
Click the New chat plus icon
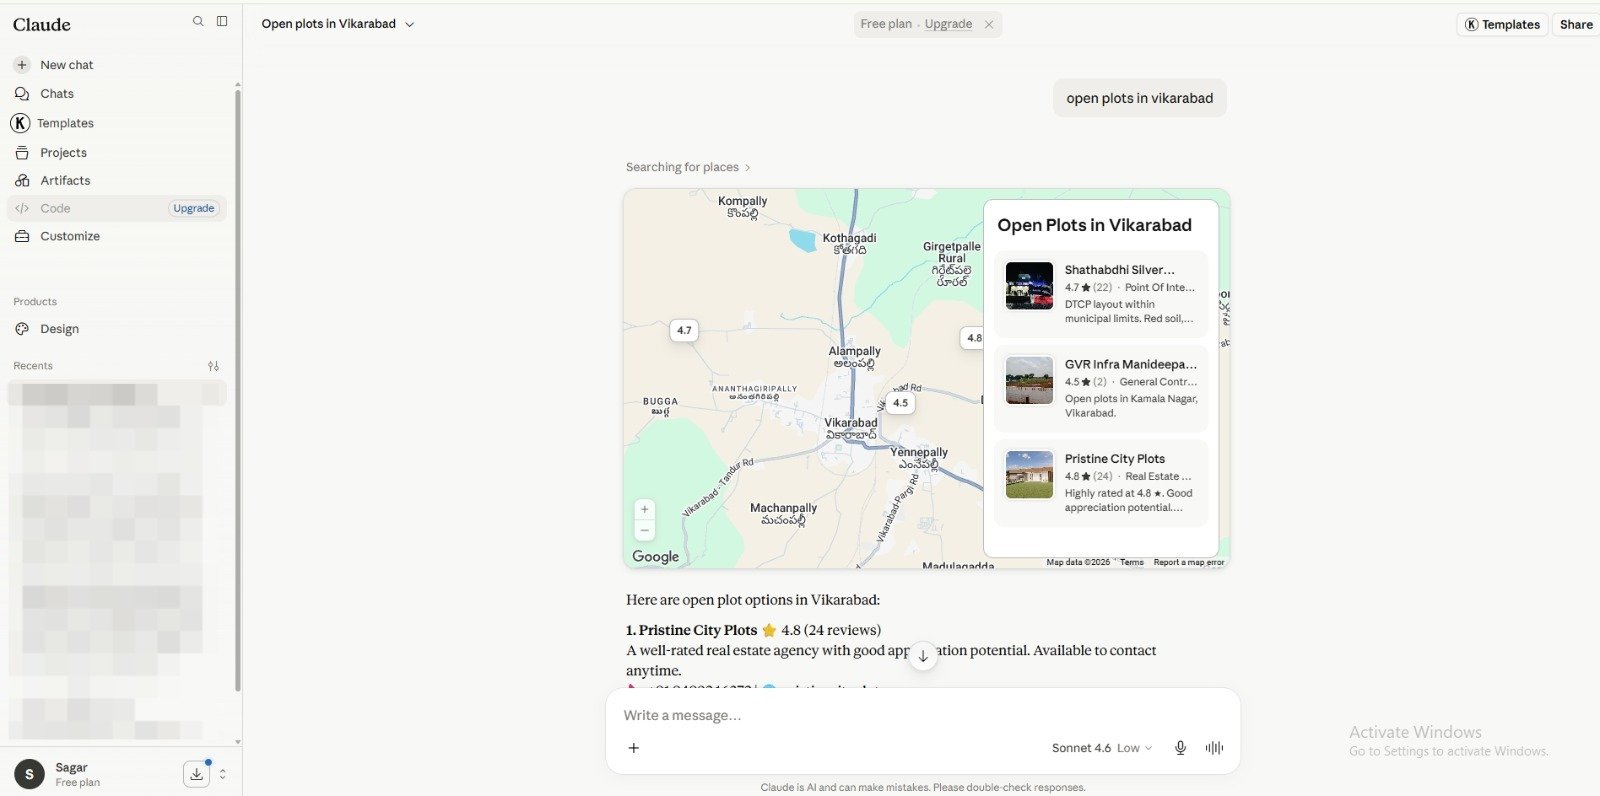click(x=22, y=65)
